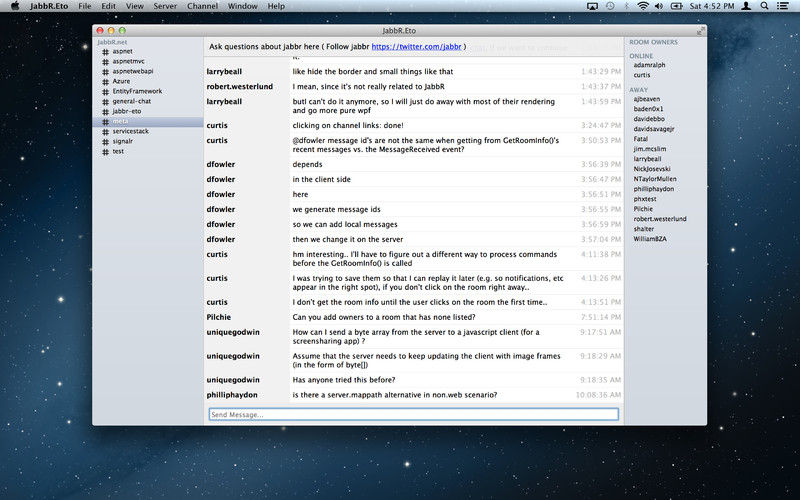This screenshot has width=800, height=500.
Task: Open the Window menu
Action: 242,6
